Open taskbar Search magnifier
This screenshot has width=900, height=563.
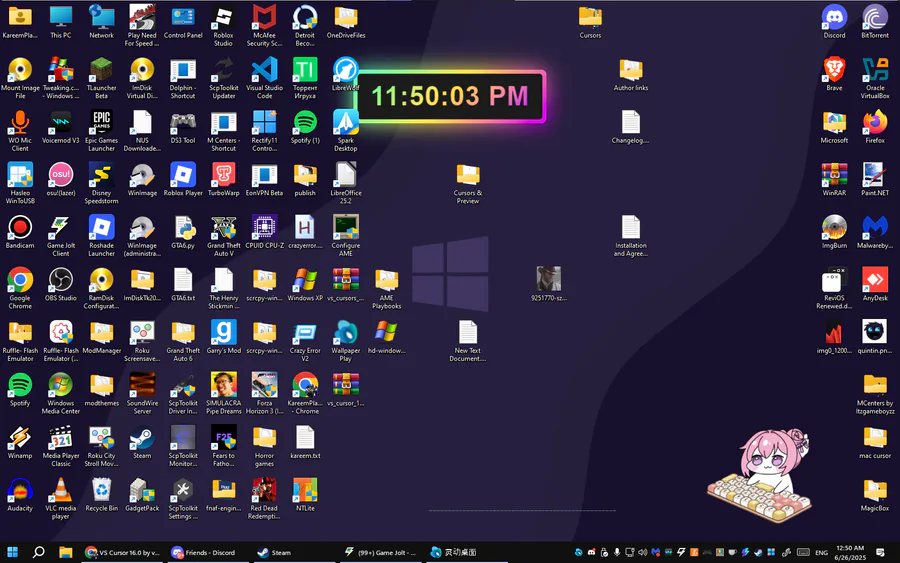click(x=38, y=552)
